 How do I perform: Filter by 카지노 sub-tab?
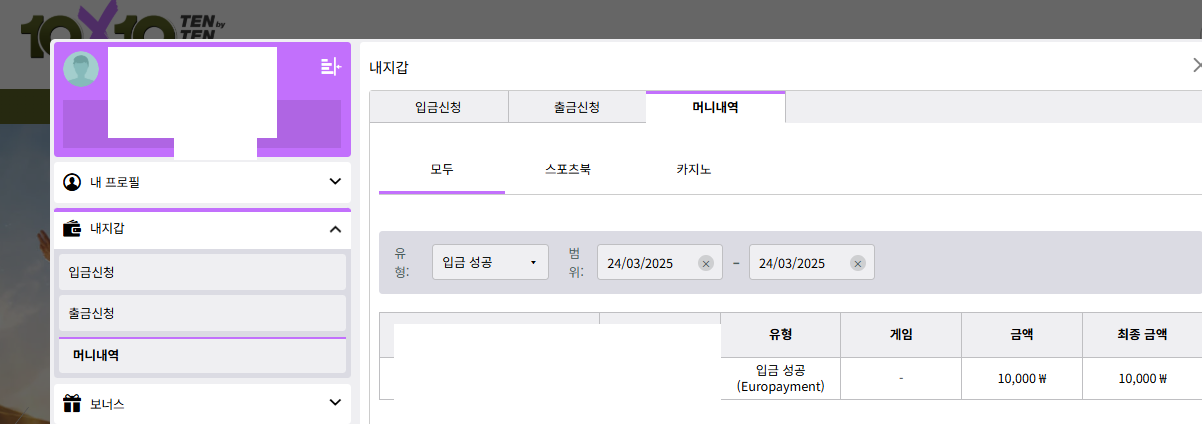tap(693, 169)
